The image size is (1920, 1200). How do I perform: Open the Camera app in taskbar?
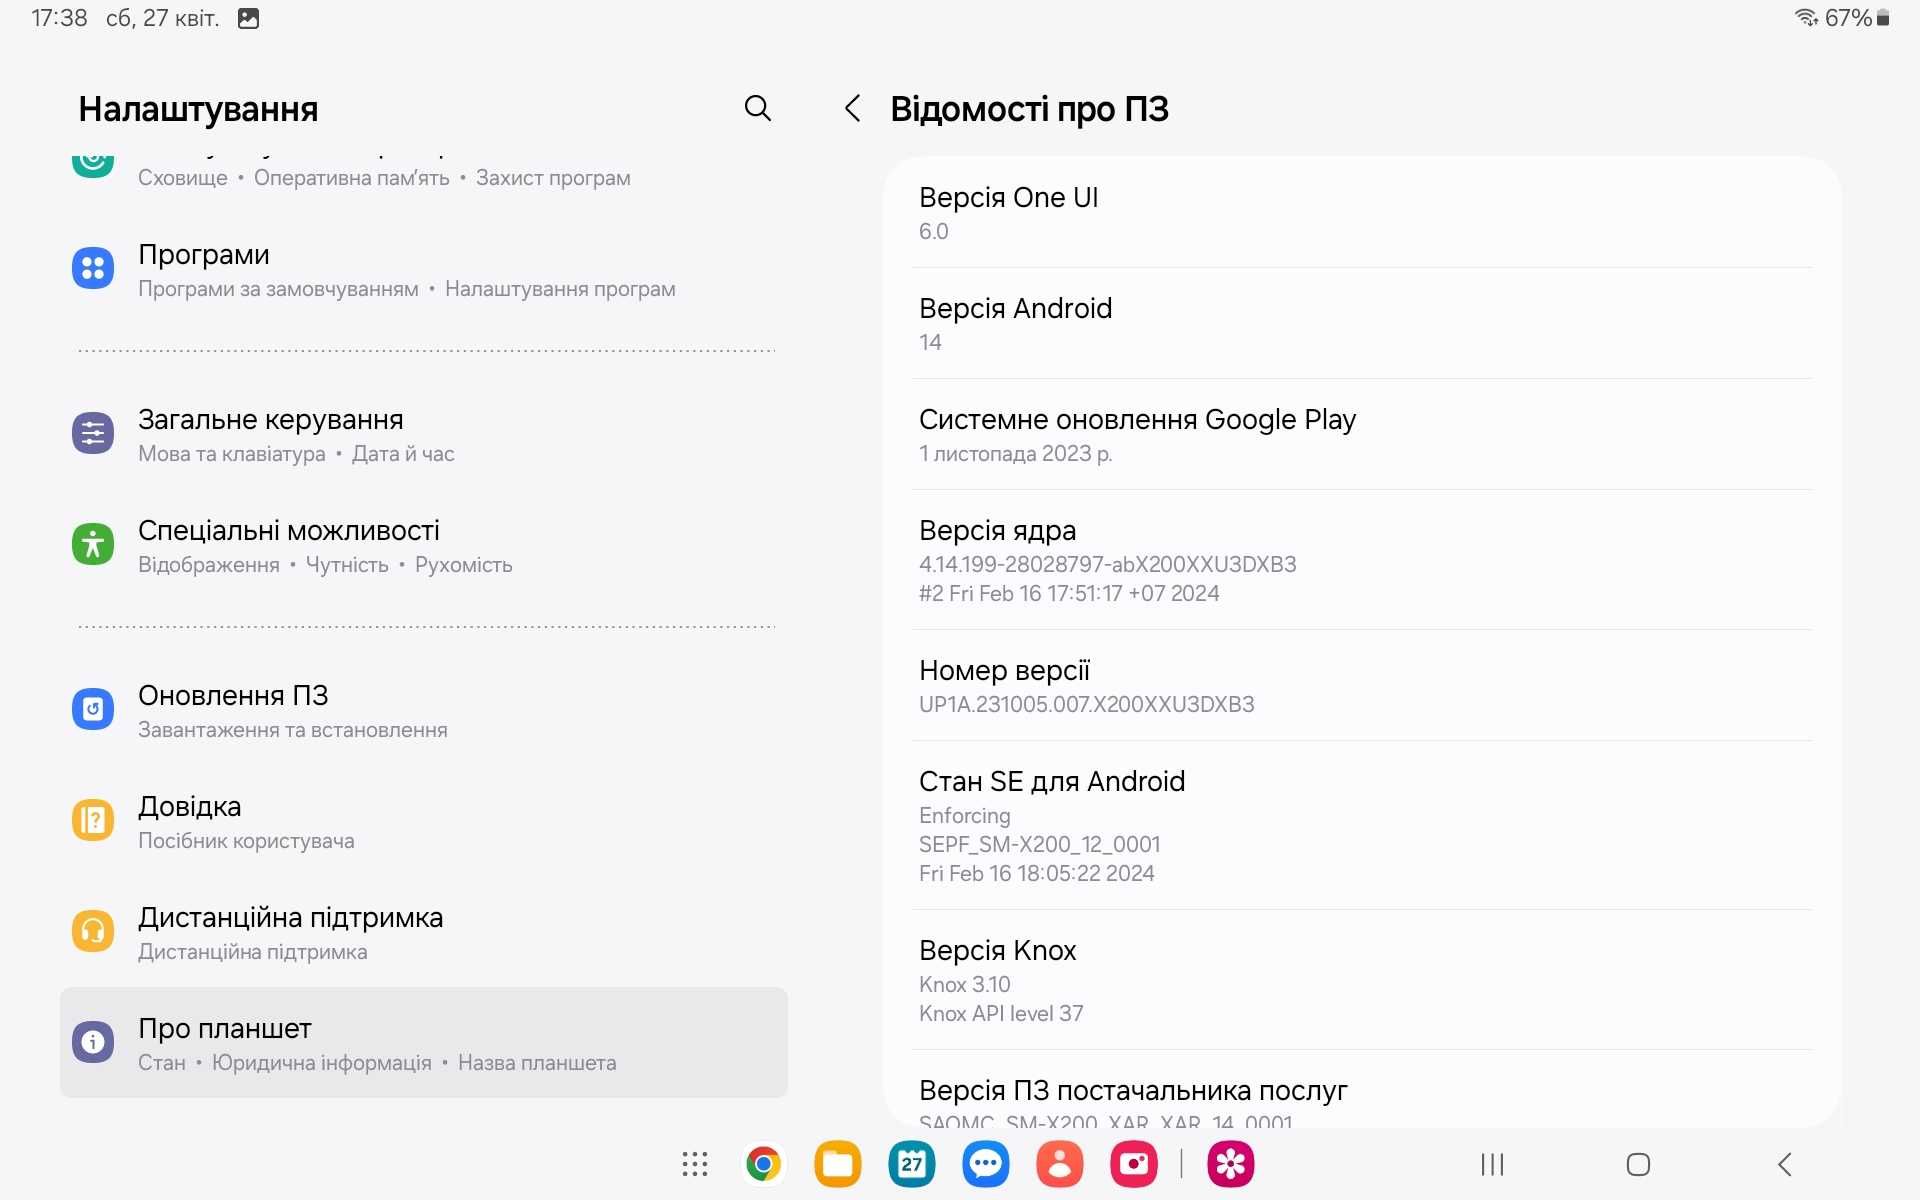click(x=1134, y=1164)
